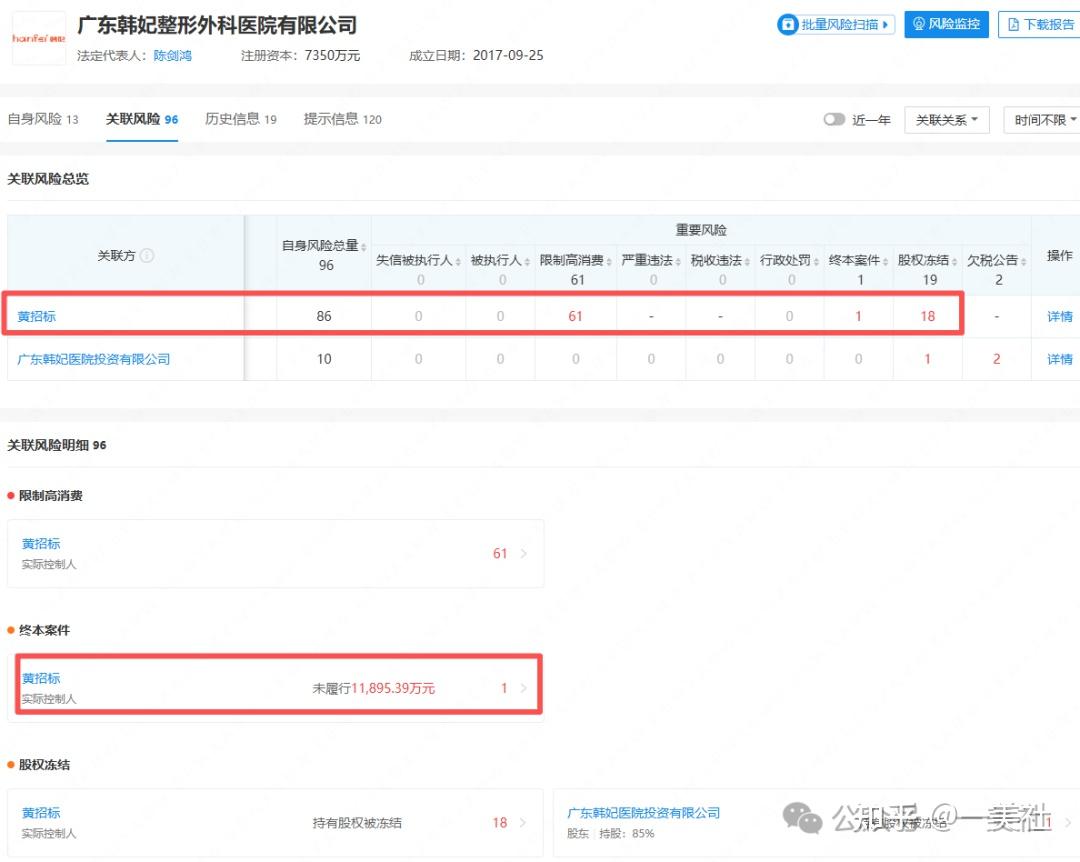Sort by 限制高消费 column arrows

[609, 261]
